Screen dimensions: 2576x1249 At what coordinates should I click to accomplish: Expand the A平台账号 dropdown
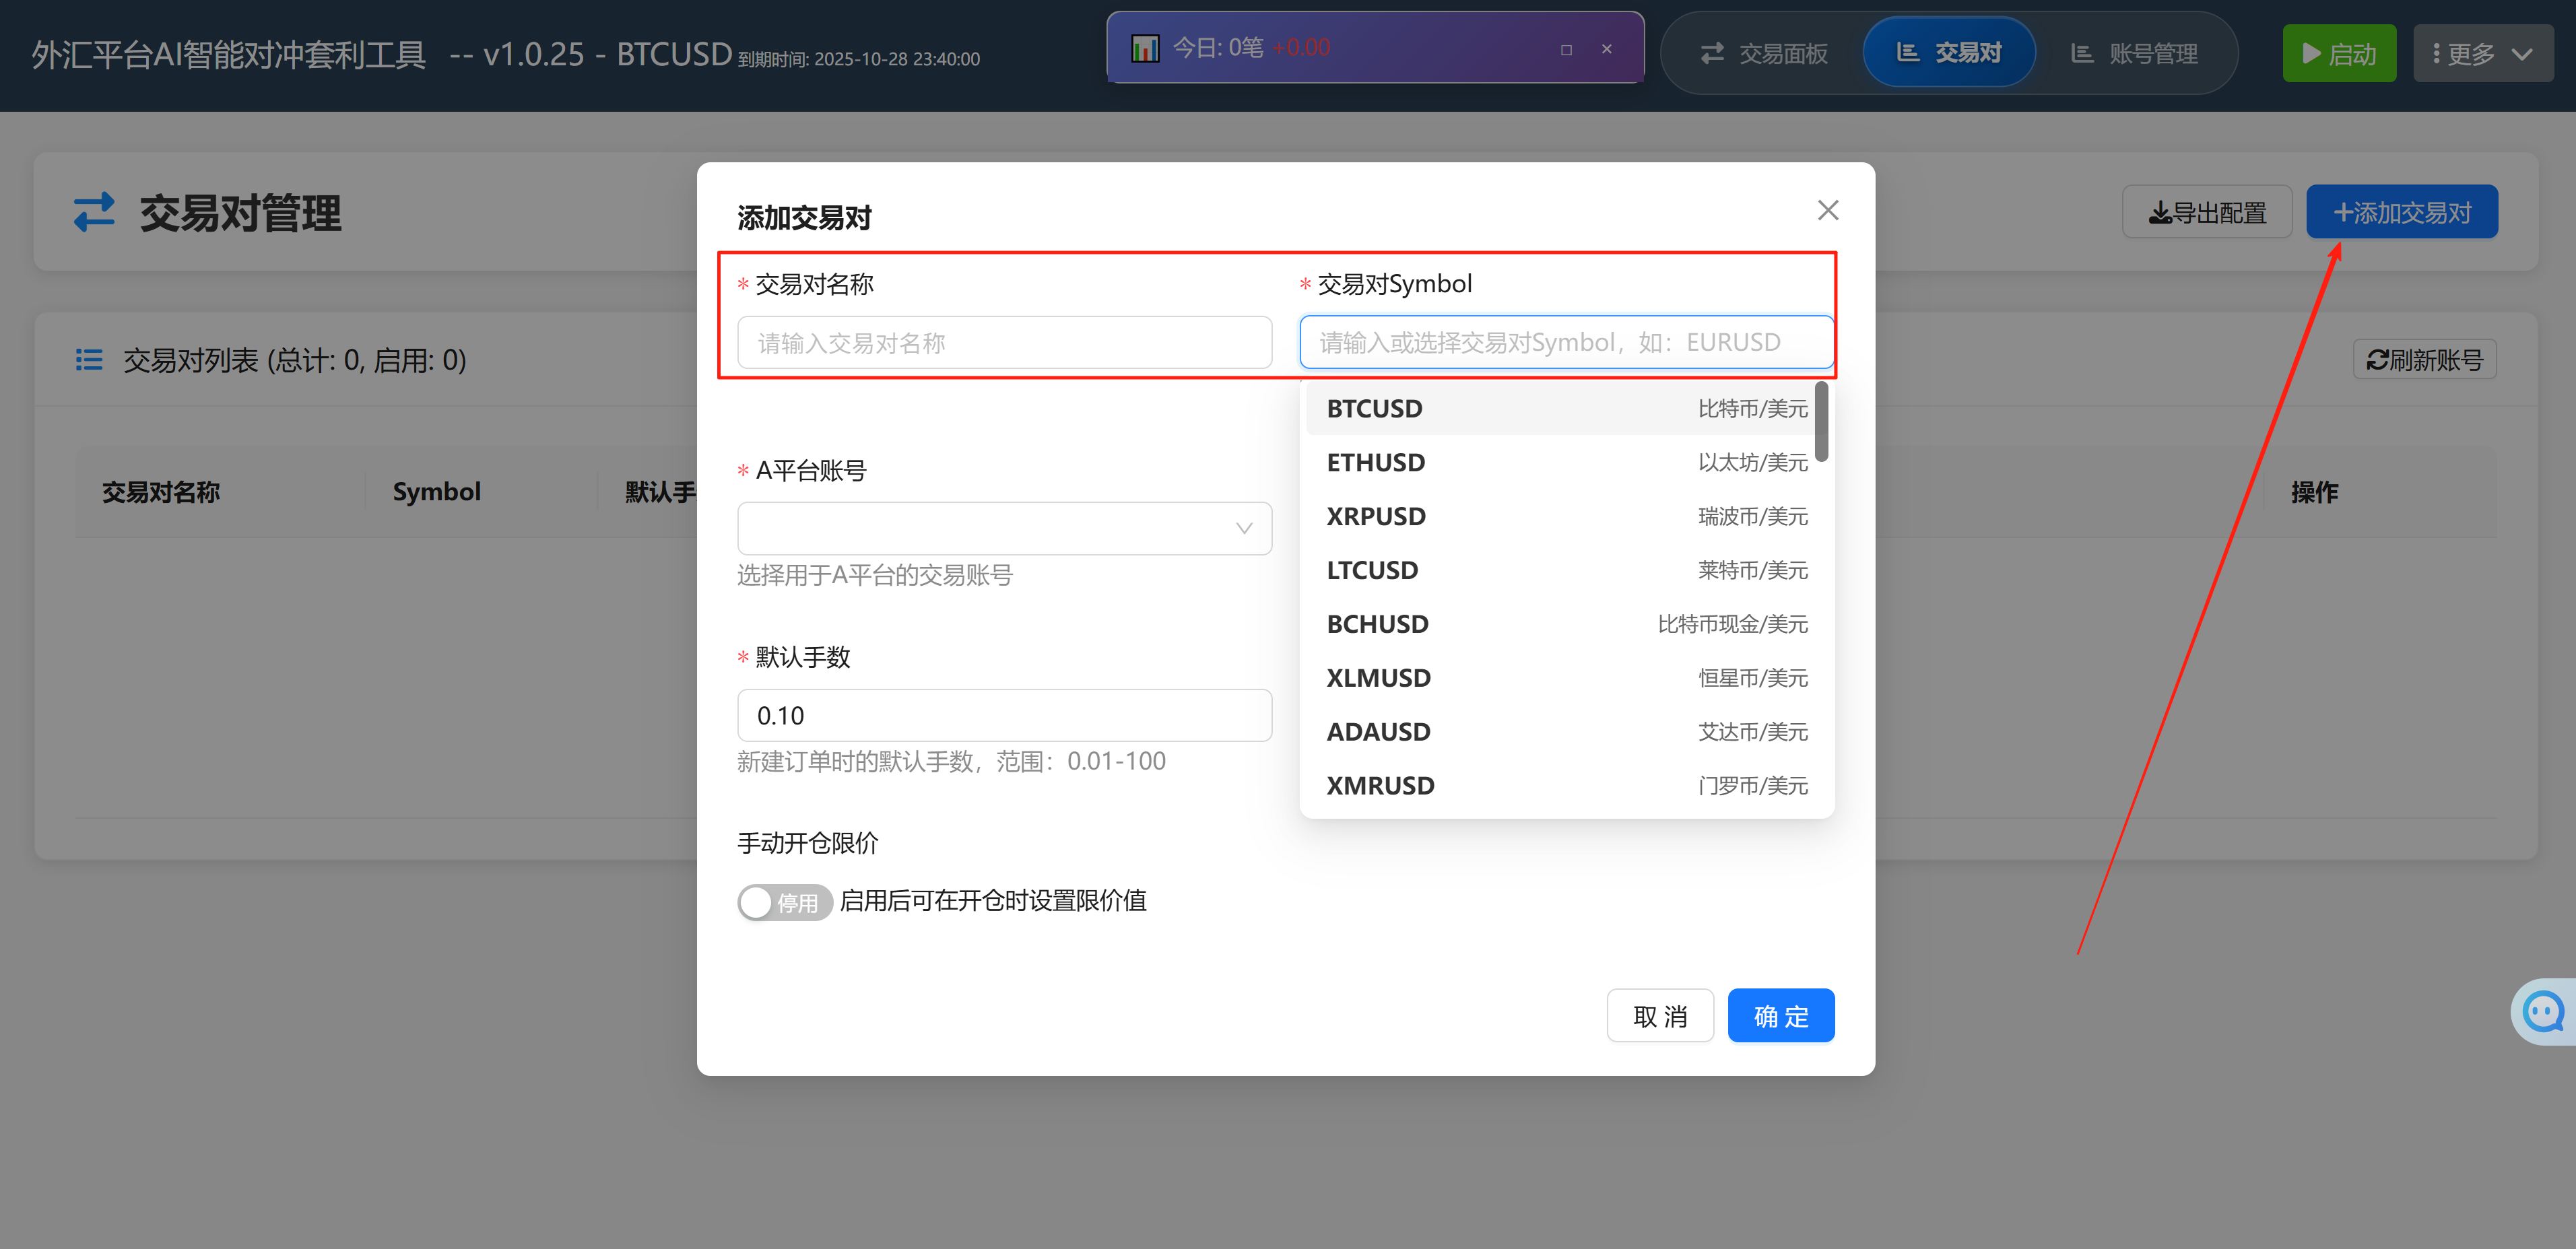[x=1004, y=528]
